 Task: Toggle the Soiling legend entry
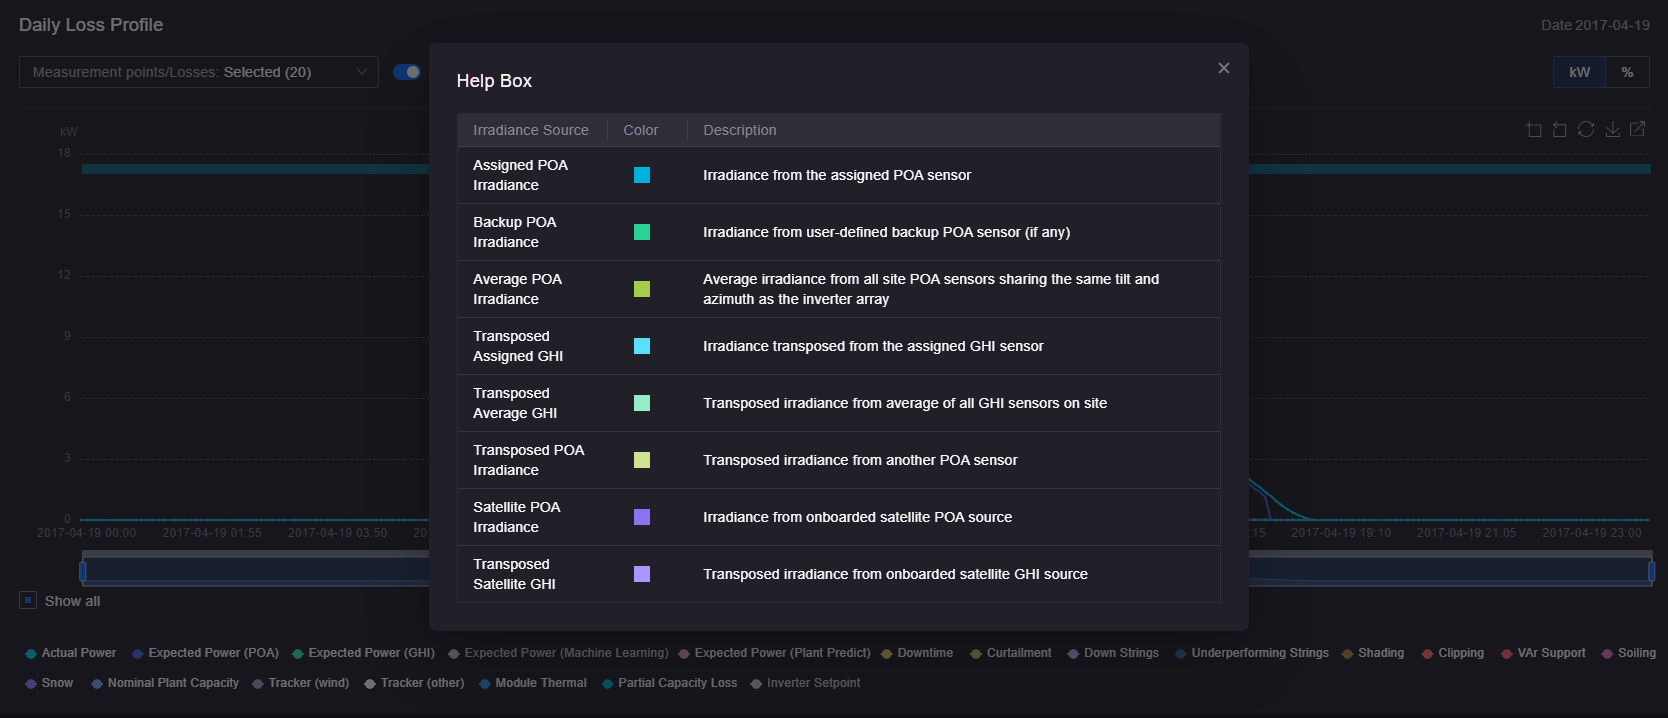click(1629, 653)
